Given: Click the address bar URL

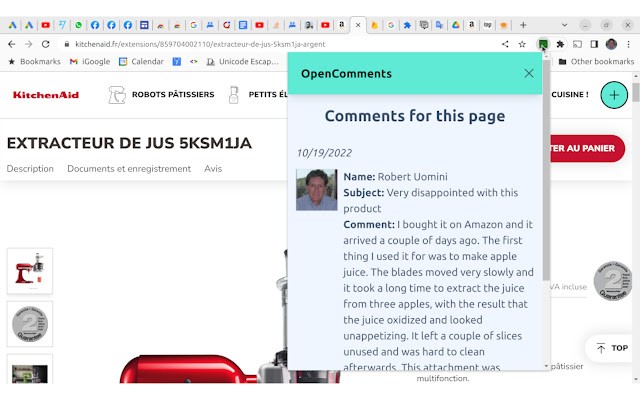Looking at the screenshot, I should point(200,44).
